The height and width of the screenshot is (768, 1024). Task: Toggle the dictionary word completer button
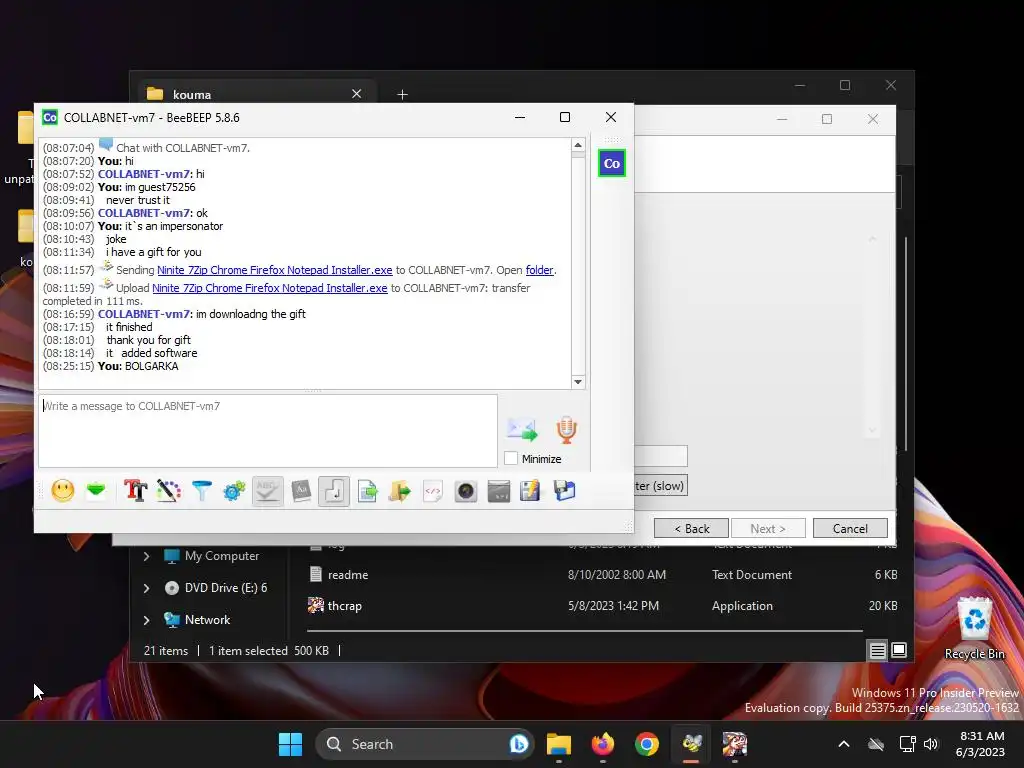pyautogui.click(x=301, y=490)
